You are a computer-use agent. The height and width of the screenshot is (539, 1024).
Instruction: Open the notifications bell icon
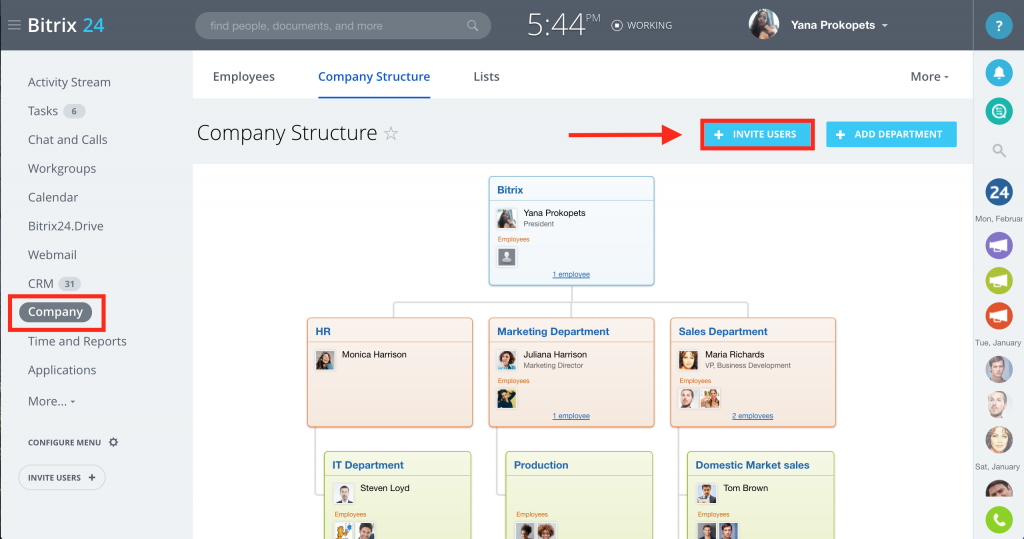[x=999, y=73]
